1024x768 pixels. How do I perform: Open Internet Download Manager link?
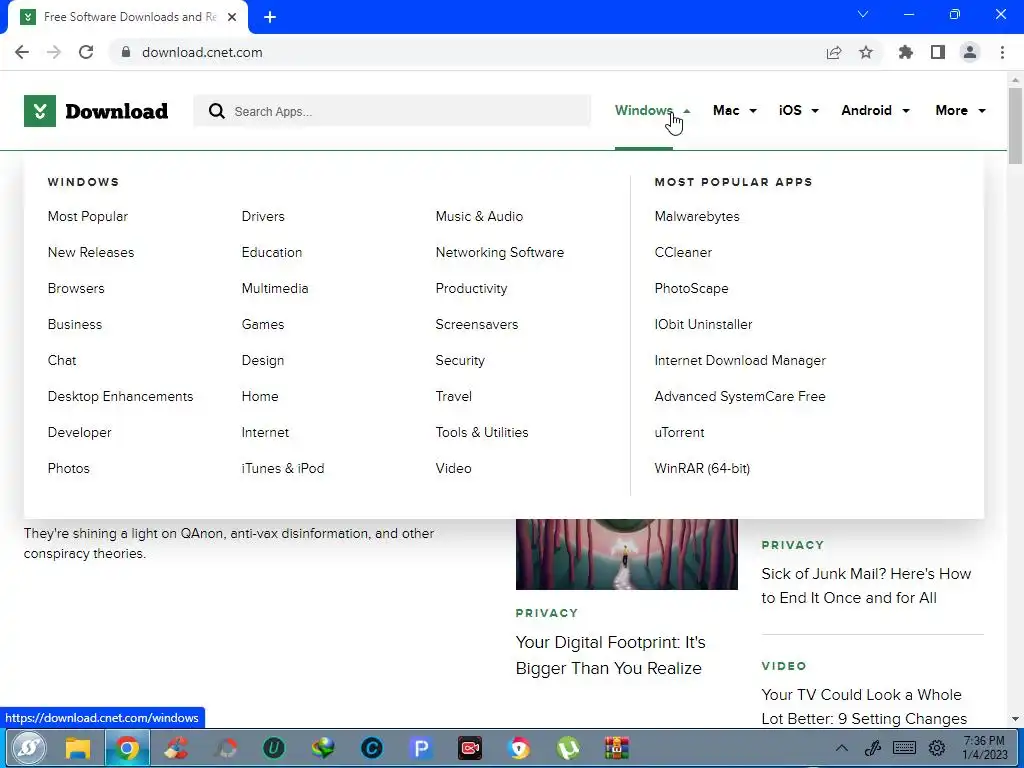click(740, 360)
